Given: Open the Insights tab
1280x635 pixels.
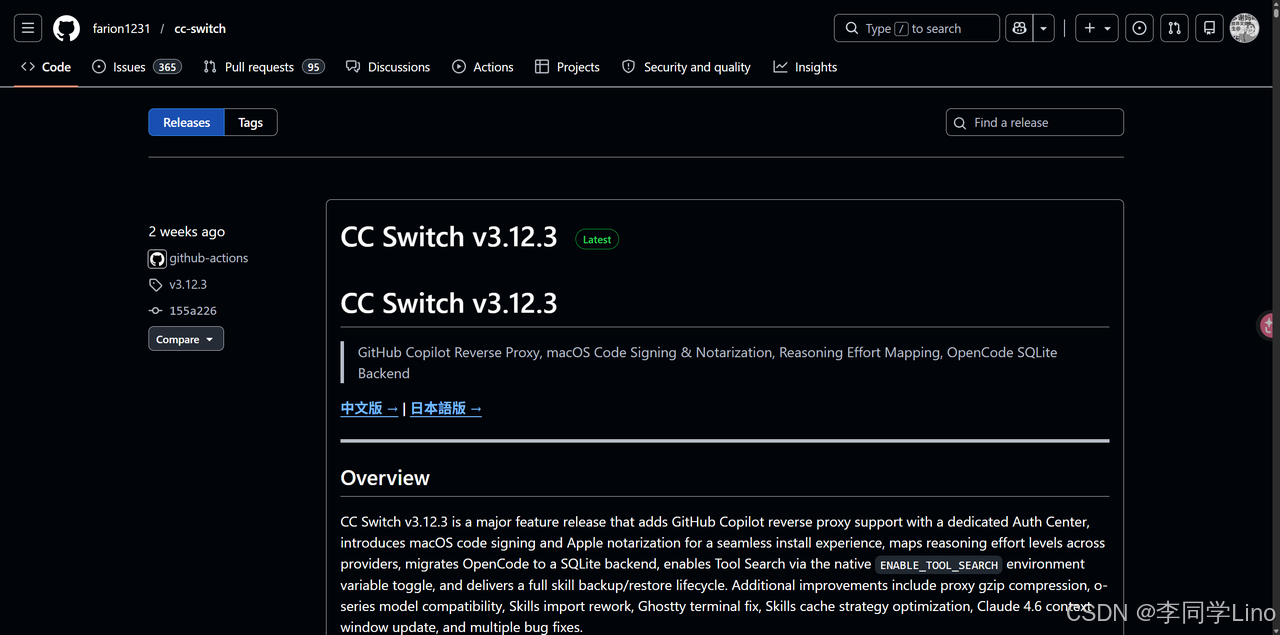Looking at the screenshot, I should pos(805,67).
